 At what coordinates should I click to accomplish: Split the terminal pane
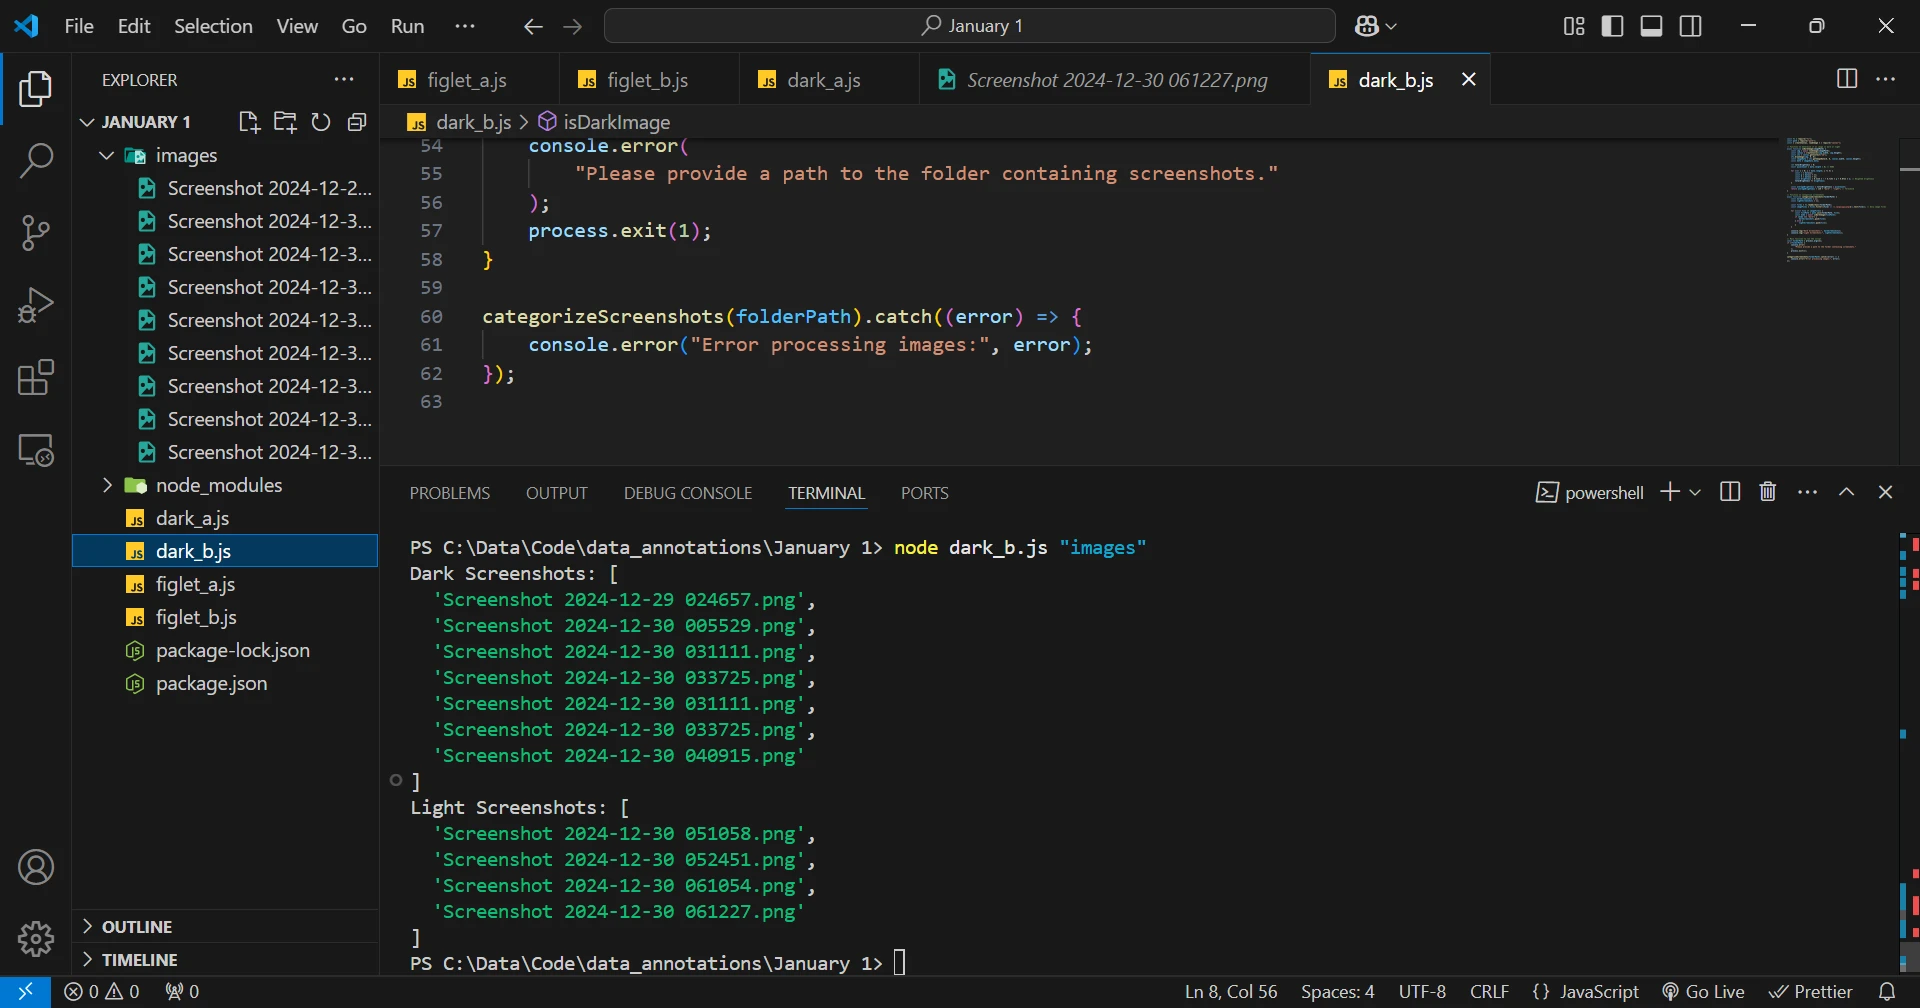click(x=1730, y=492)
